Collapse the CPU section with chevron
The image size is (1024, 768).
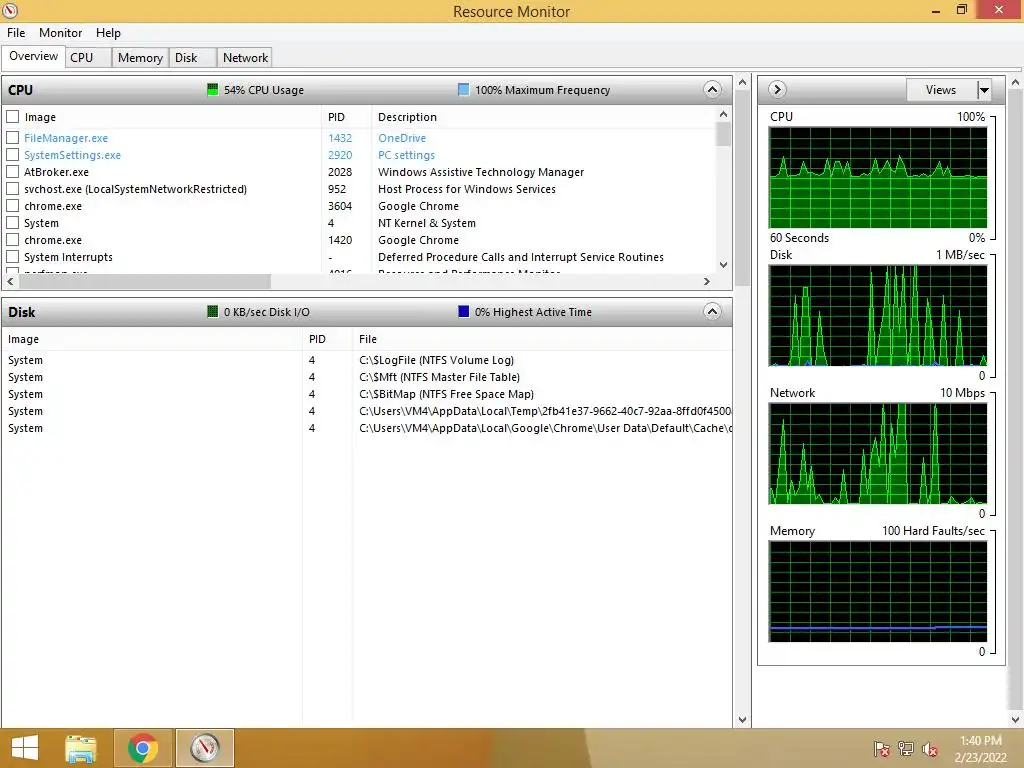pyautogui.click(x=712, y=89)
